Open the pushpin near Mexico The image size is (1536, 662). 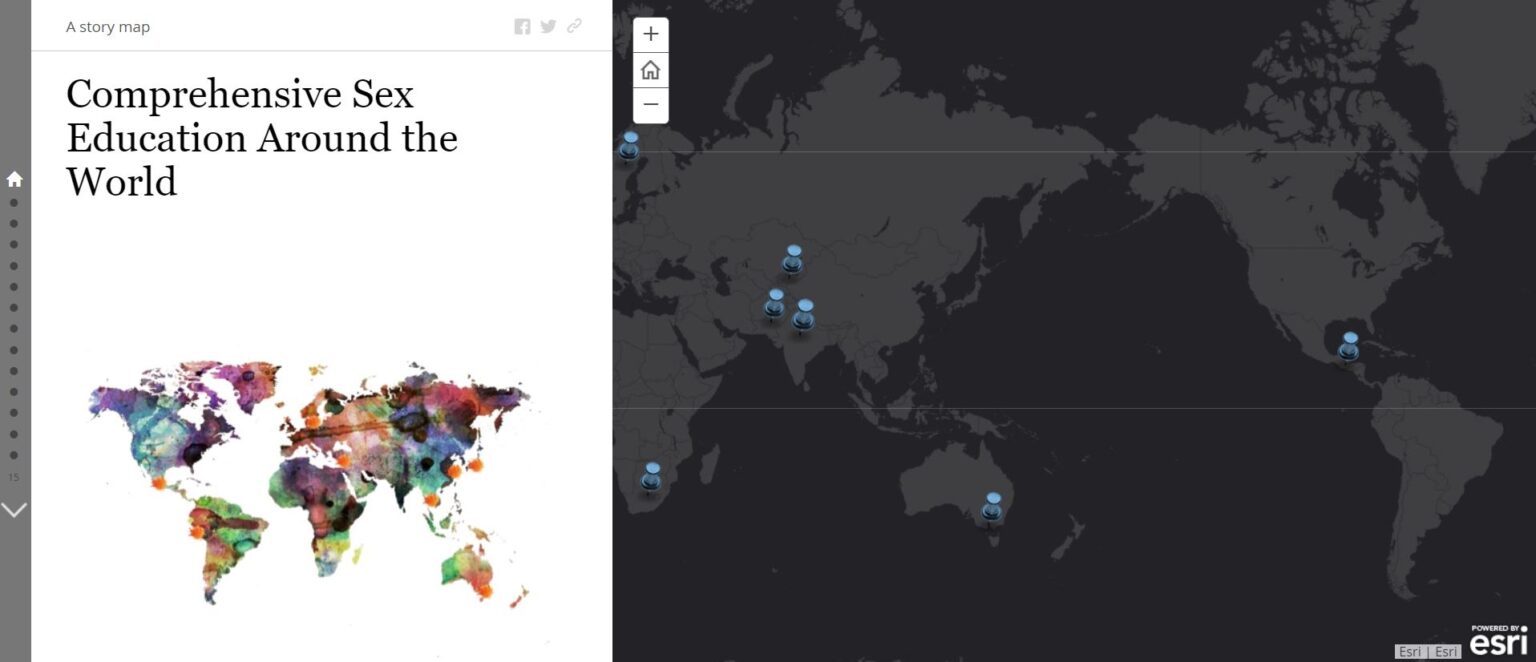(x=1349, y=346)
